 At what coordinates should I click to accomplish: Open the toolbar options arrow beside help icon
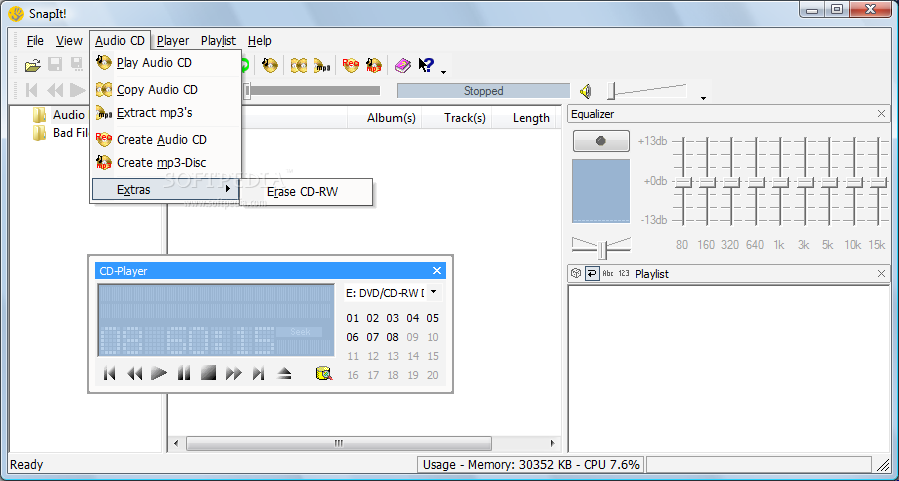click(443, 72)
